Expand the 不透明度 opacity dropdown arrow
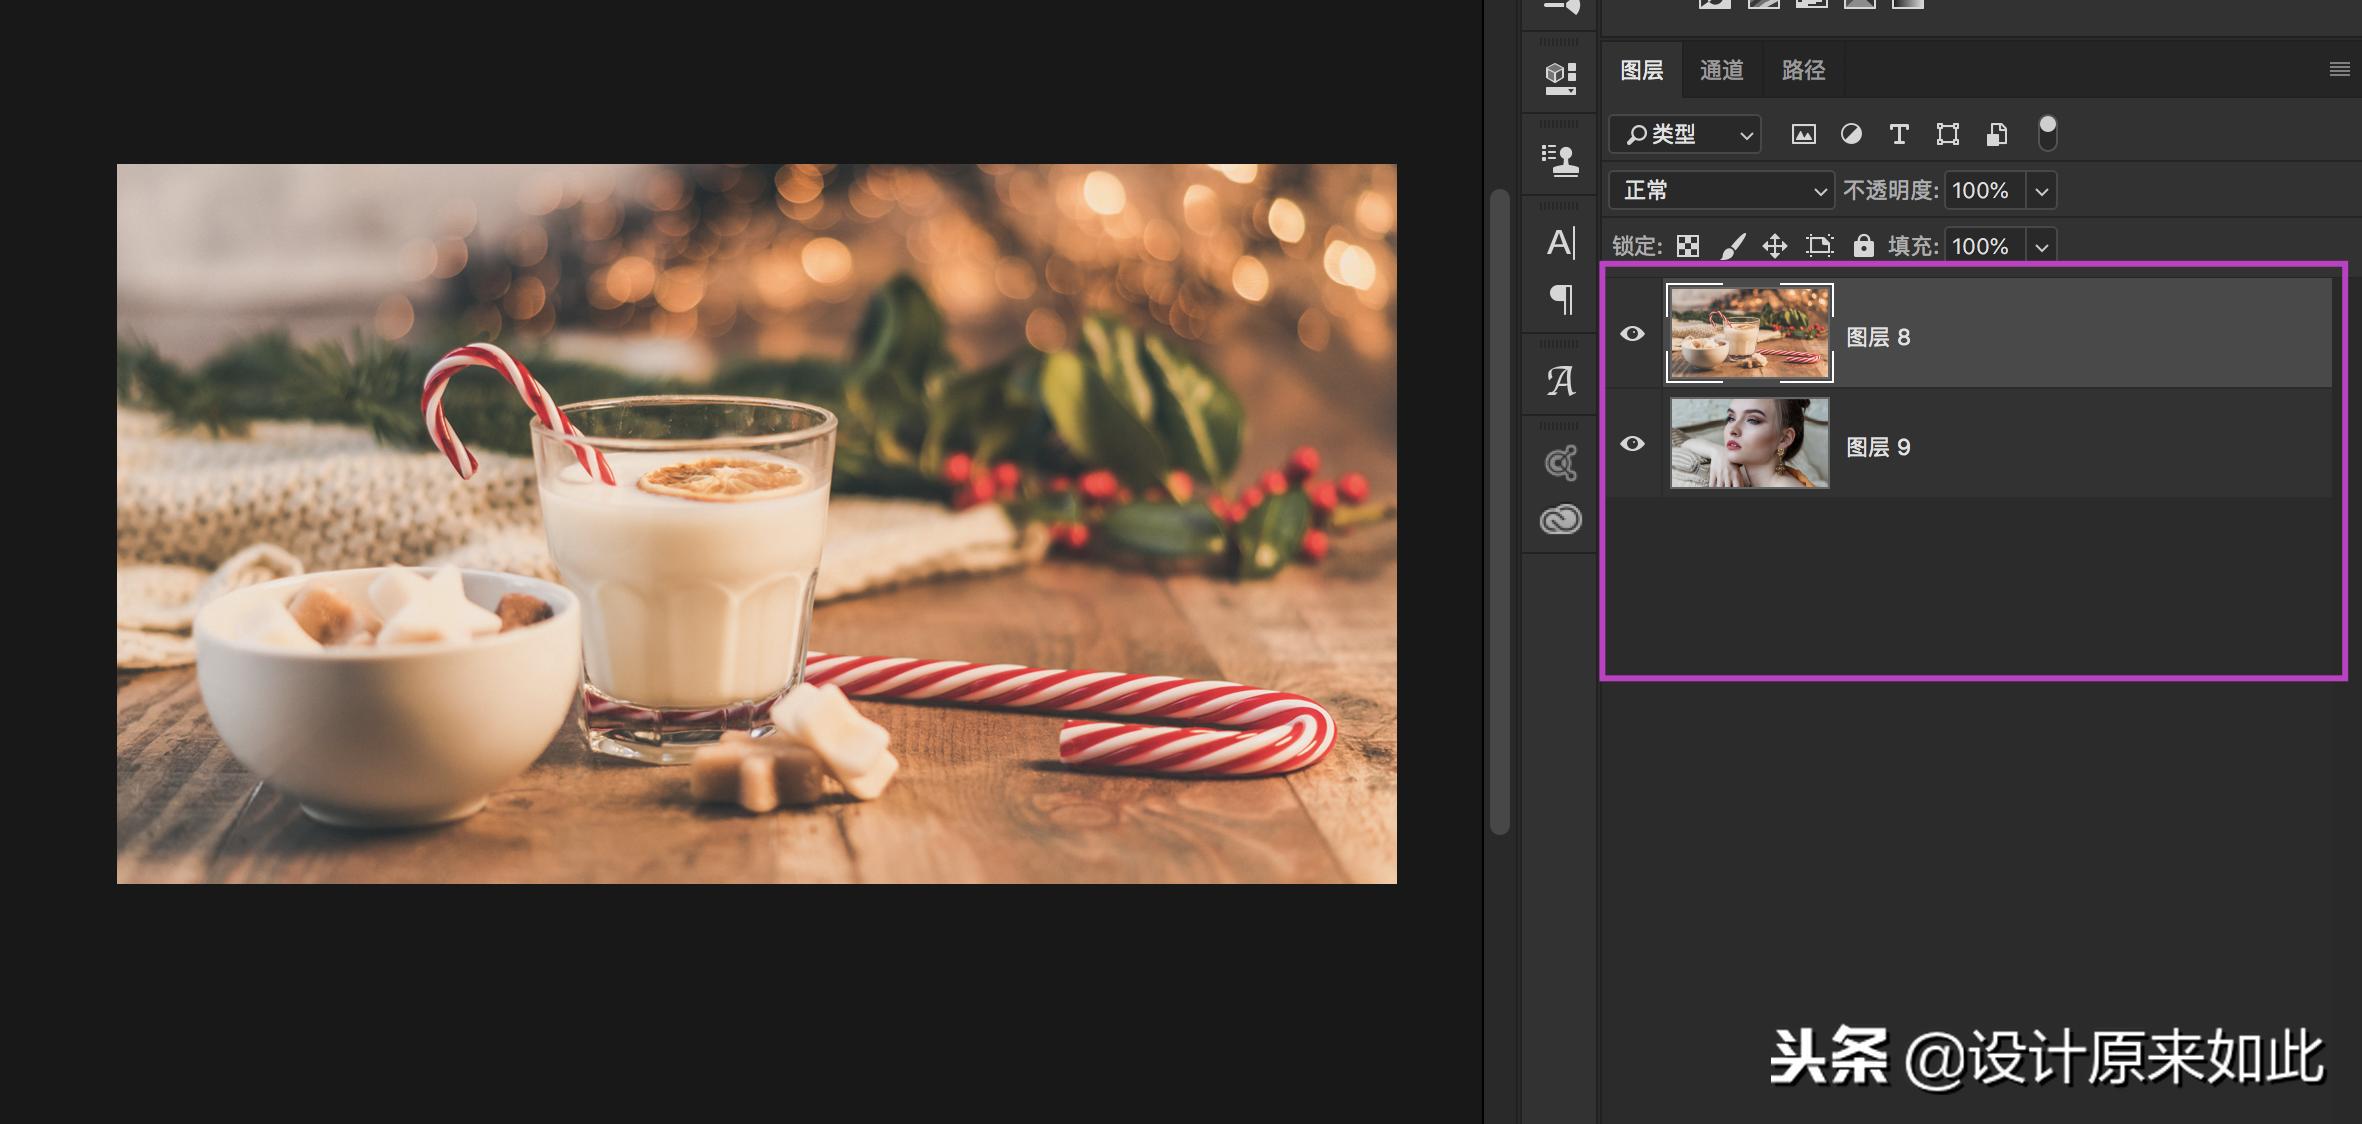This screenshot has height=1124, width=2362. point(2041,191)
